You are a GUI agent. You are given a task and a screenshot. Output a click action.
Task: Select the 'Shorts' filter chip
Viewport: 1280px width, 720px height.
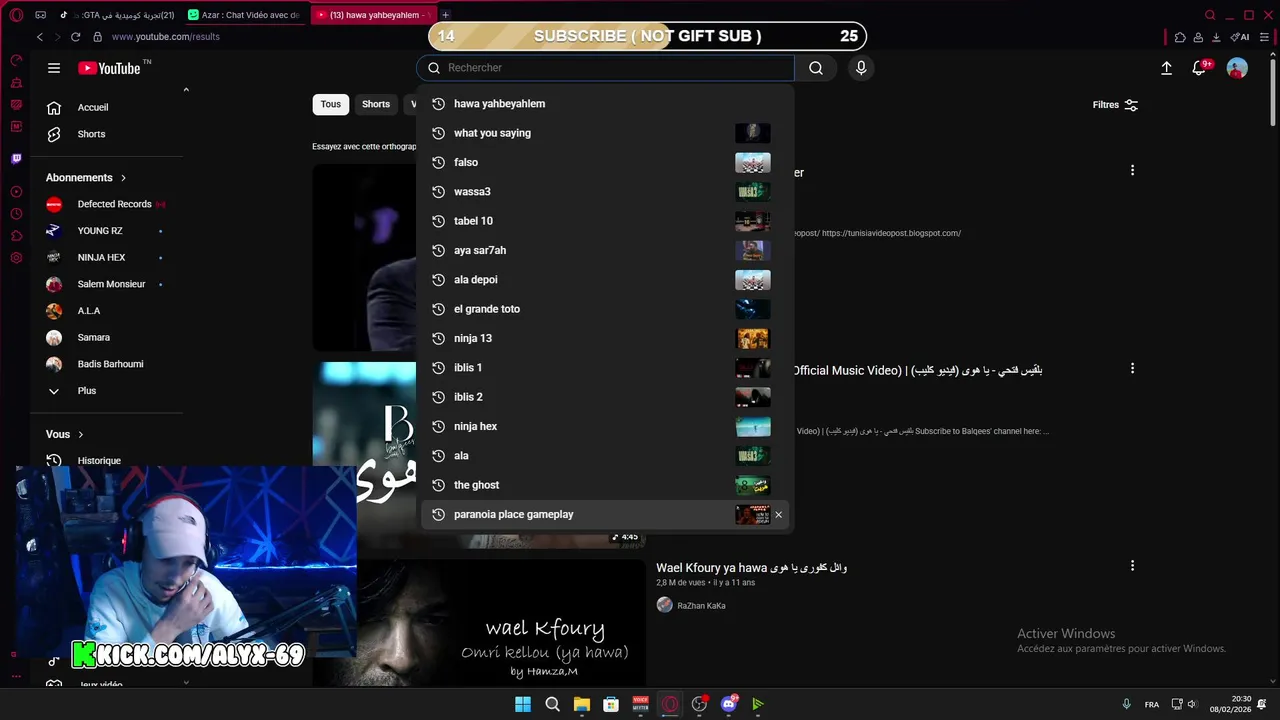(376, 104)
